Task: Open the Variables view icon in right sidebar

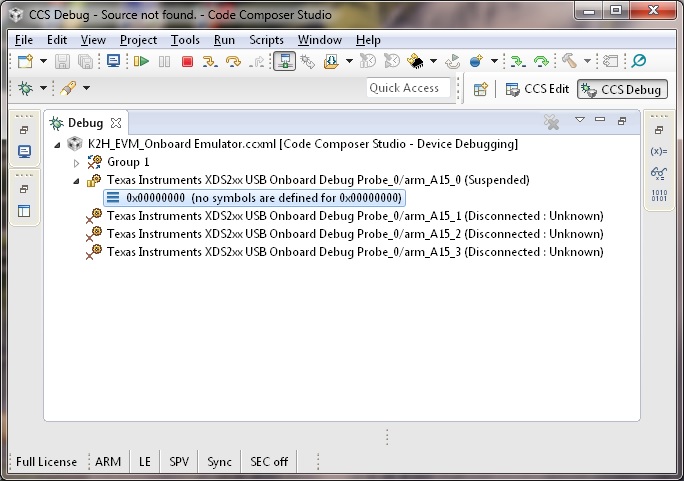Action: (x=658, y=151)
